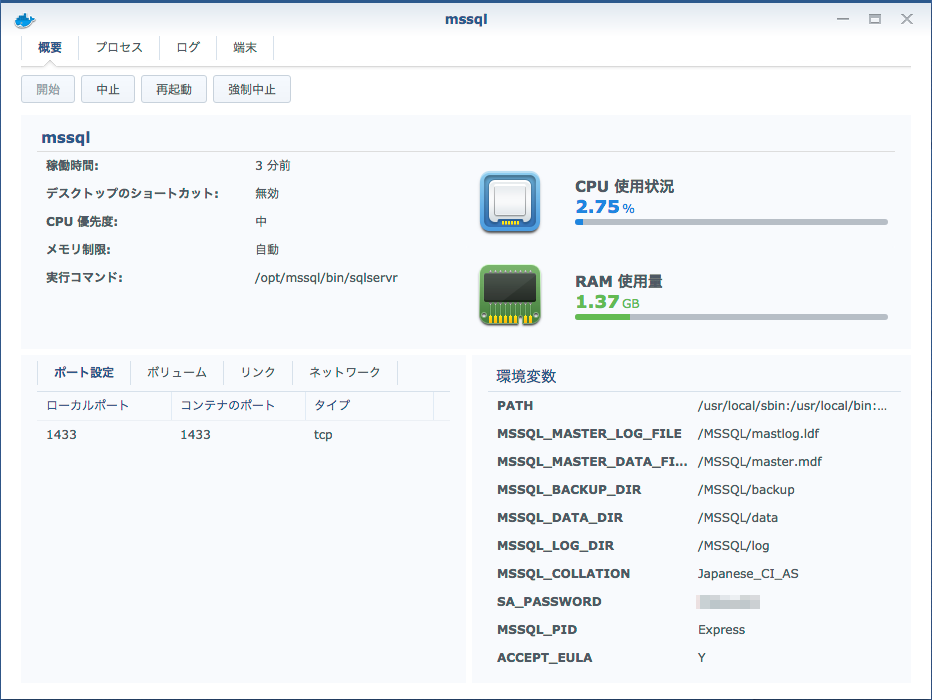
Task: Click the 開始 start button
Action: [47, 88]
